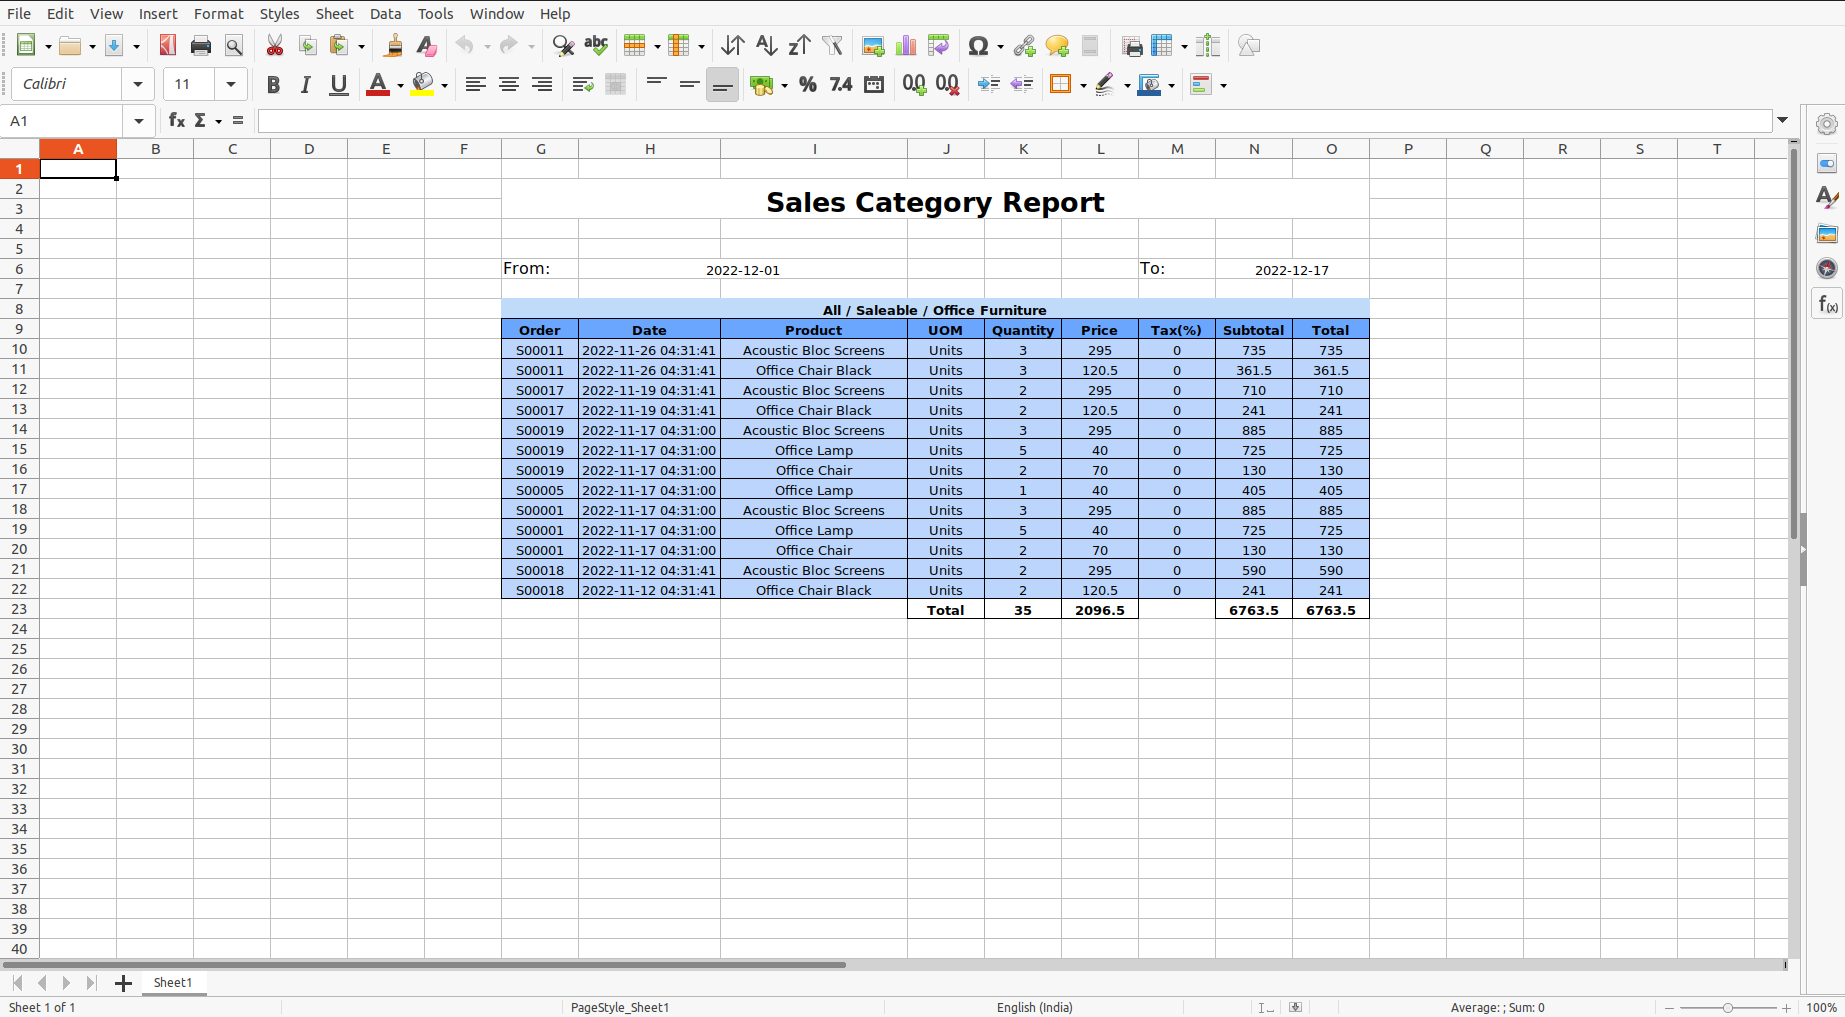Add a new sheet with plus button

coord(123,983)
